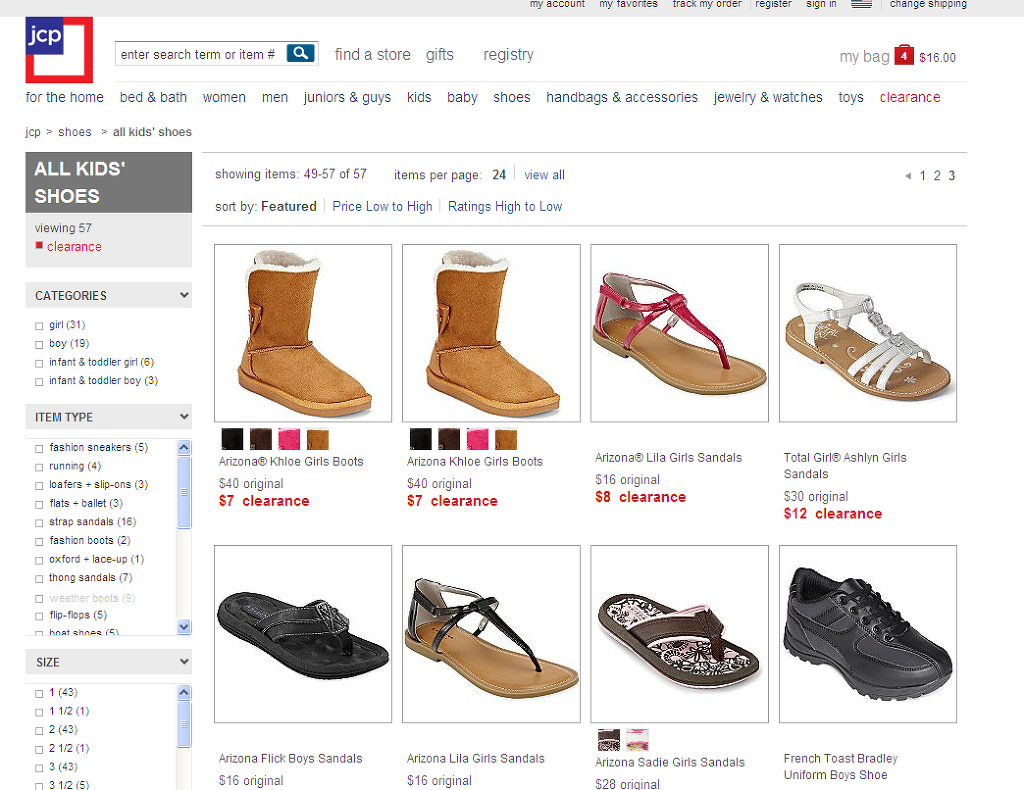
Task: Check flip-flops (5) filter
Action: tap(39, 616)
